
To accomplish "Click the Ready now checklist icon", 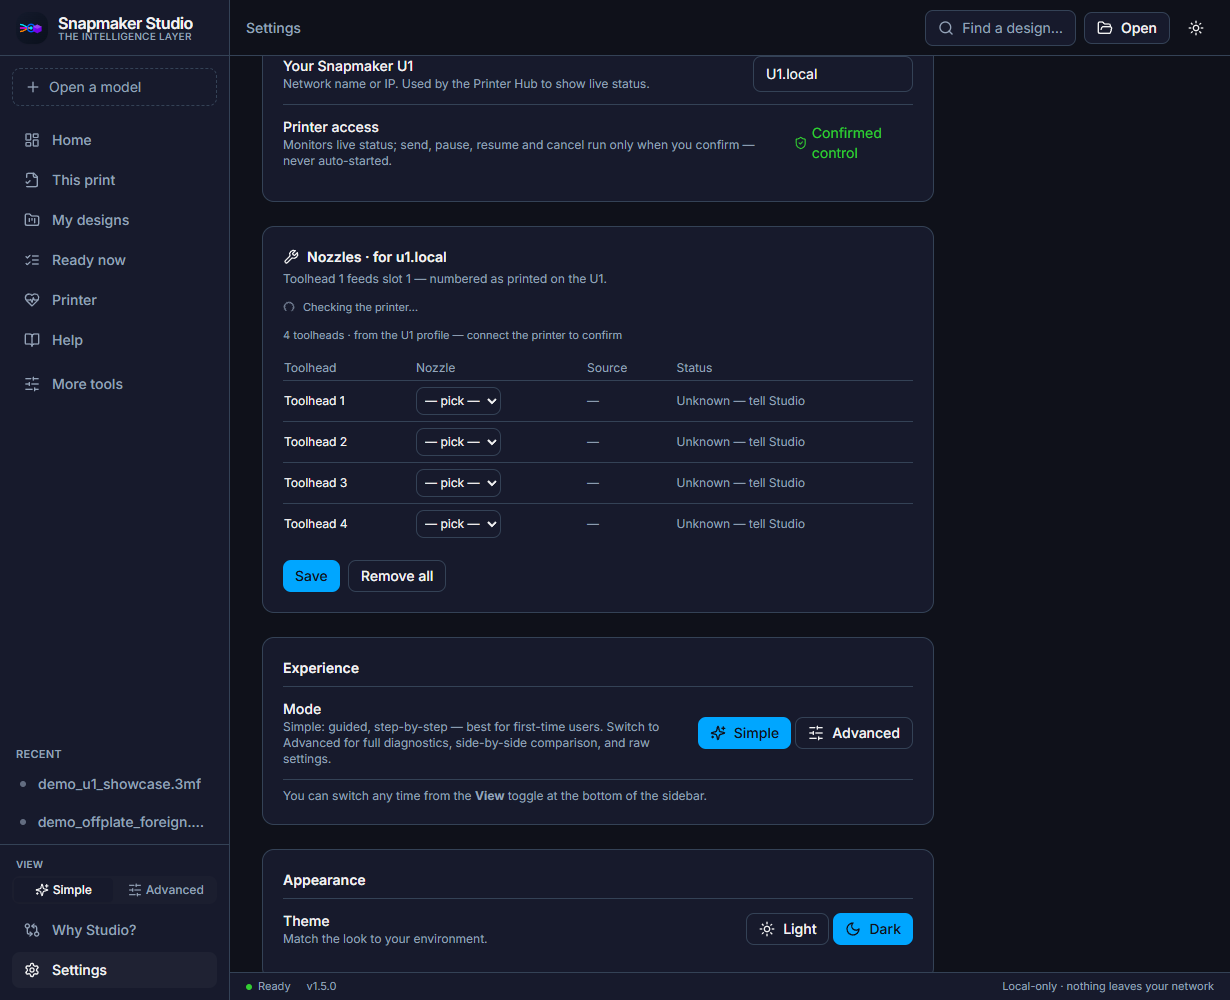I will 32,260.
